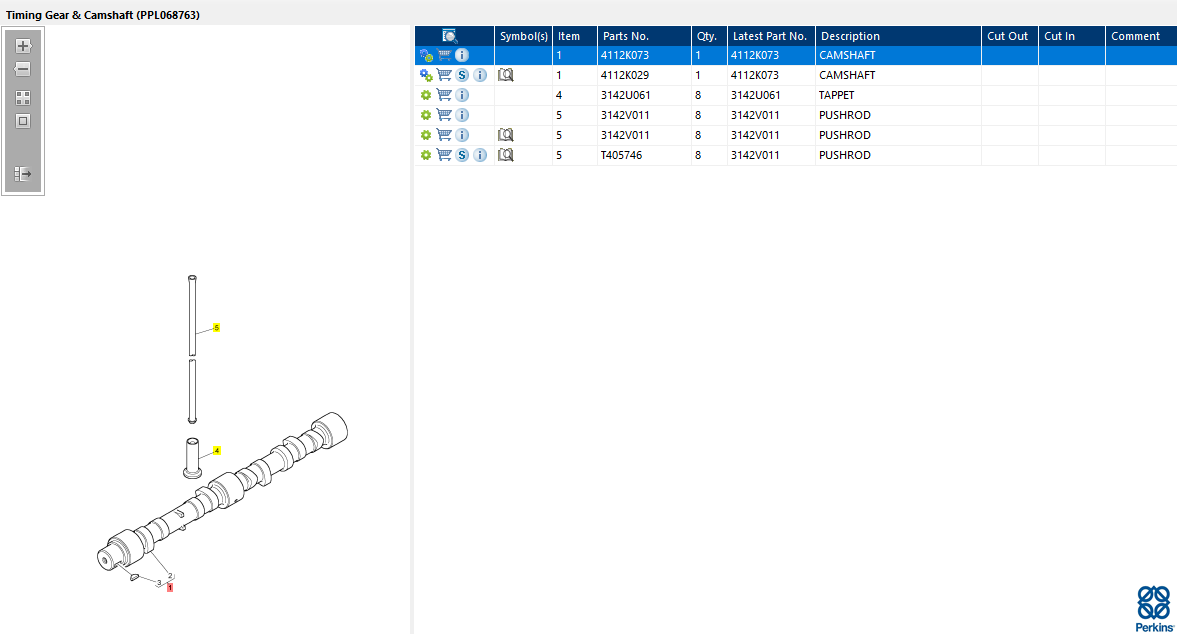The width and height of the screenshot is (1177, 634).
Task: Sort by Symbol(s) column header
Action: pos(523,36)
